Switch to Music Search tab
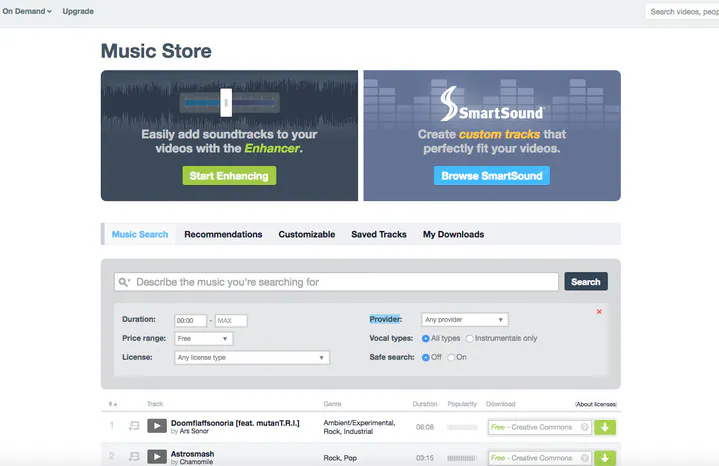This screenshot has width=719, height=466. 140,234
